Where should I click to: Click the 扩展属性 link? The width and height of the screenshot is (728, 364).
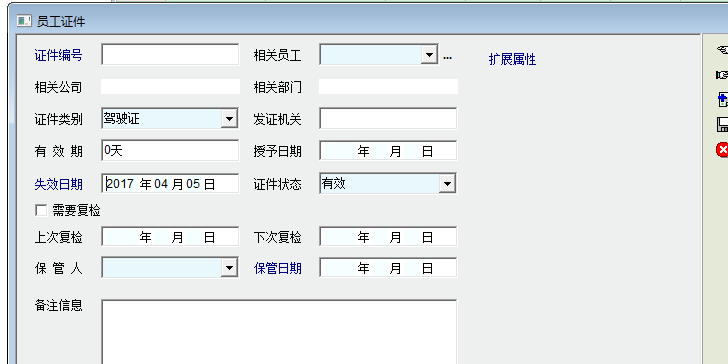pyautogui.click(x=513, y=59)
